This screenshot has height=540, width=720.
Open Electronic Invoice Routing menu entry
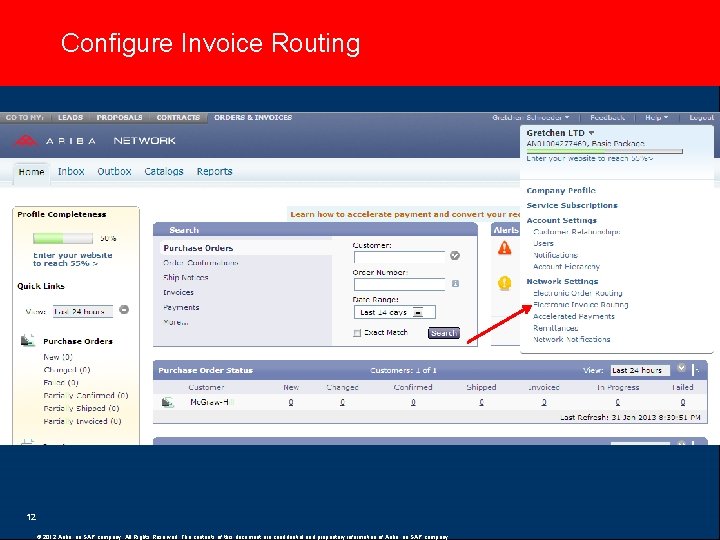pyautogui.click(x=580, y=304)
